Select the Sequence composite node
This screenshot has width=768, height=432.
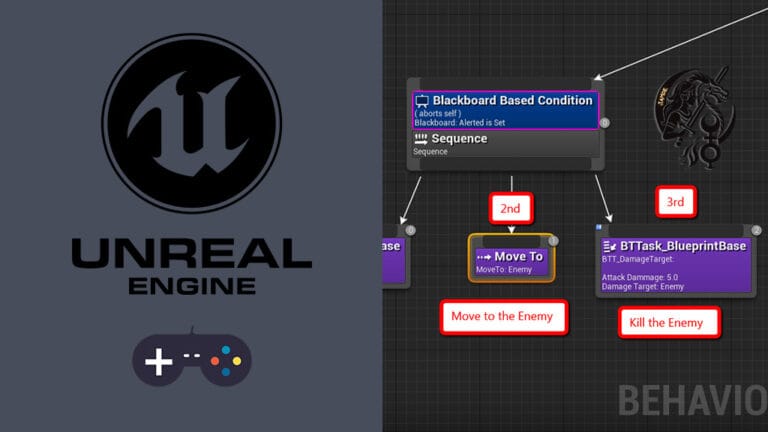505,144
